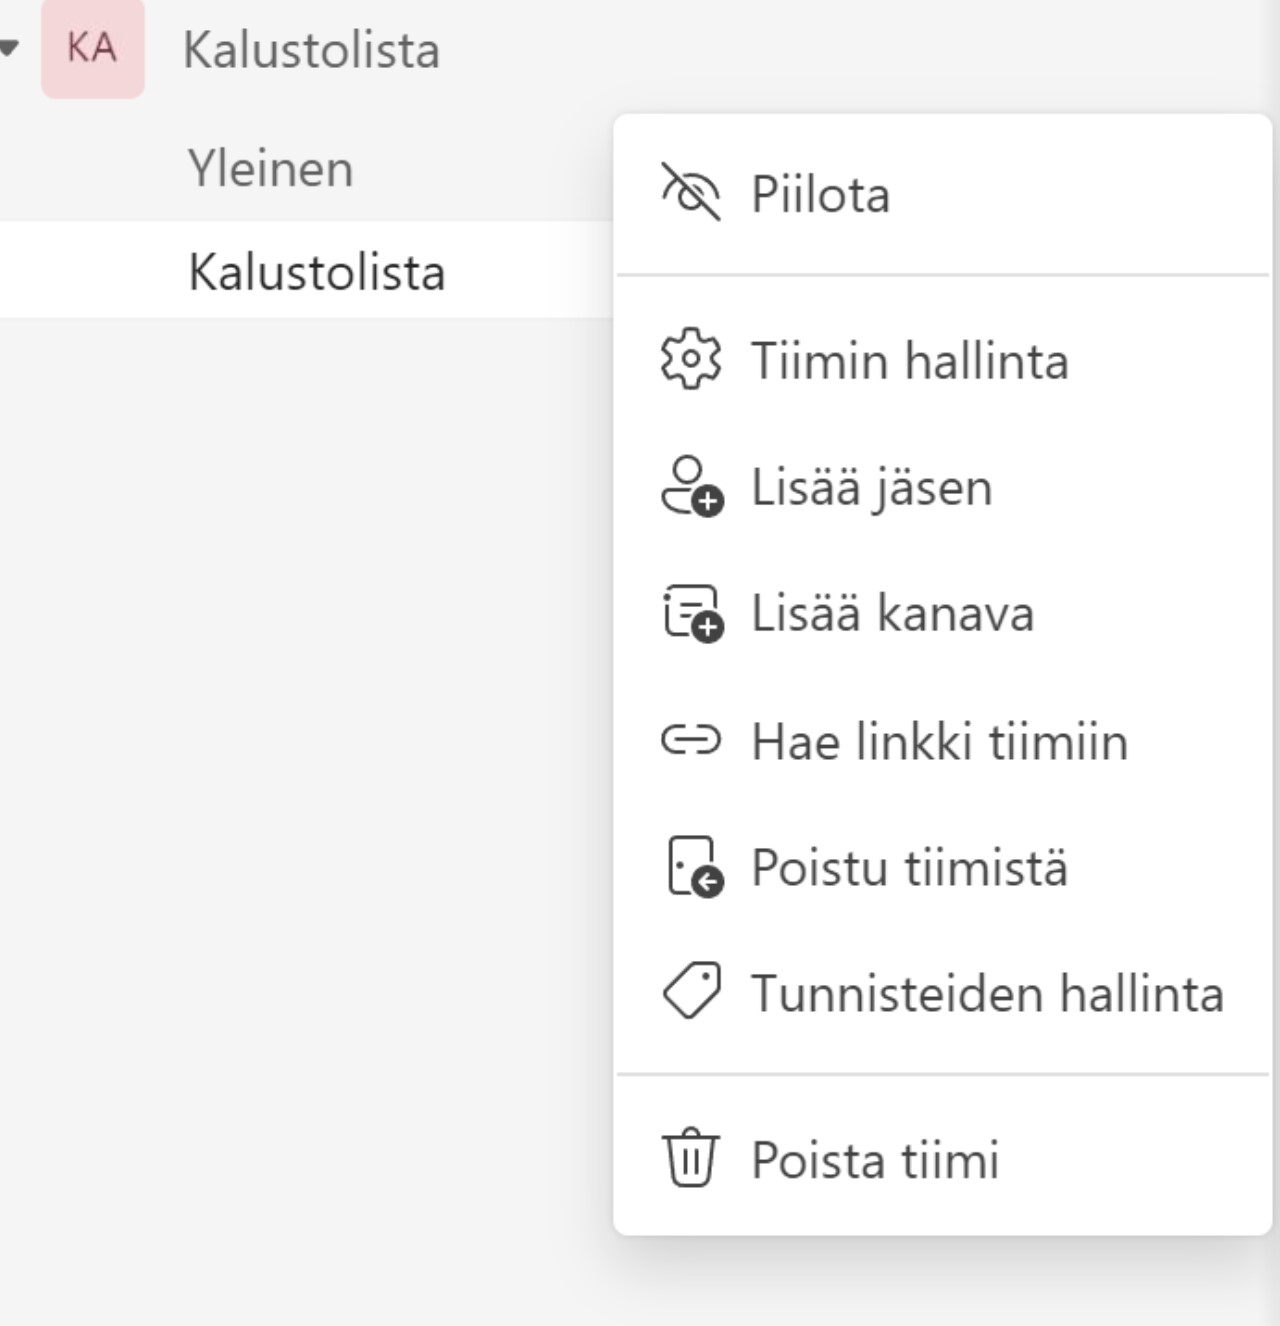Open the Yleinen channel
This screenshot has width=1280, height=1326.
click(x=270, y=168)
